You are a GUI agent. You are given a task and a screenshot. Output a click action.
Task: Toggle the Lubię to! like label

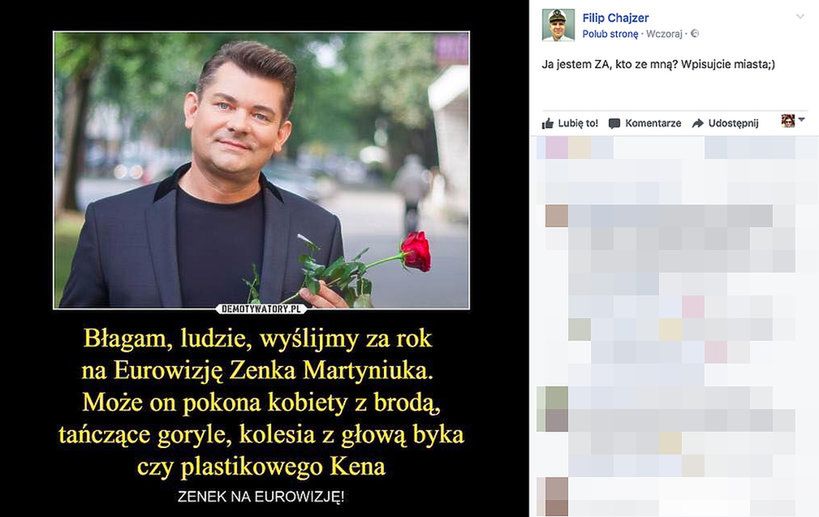578,123
